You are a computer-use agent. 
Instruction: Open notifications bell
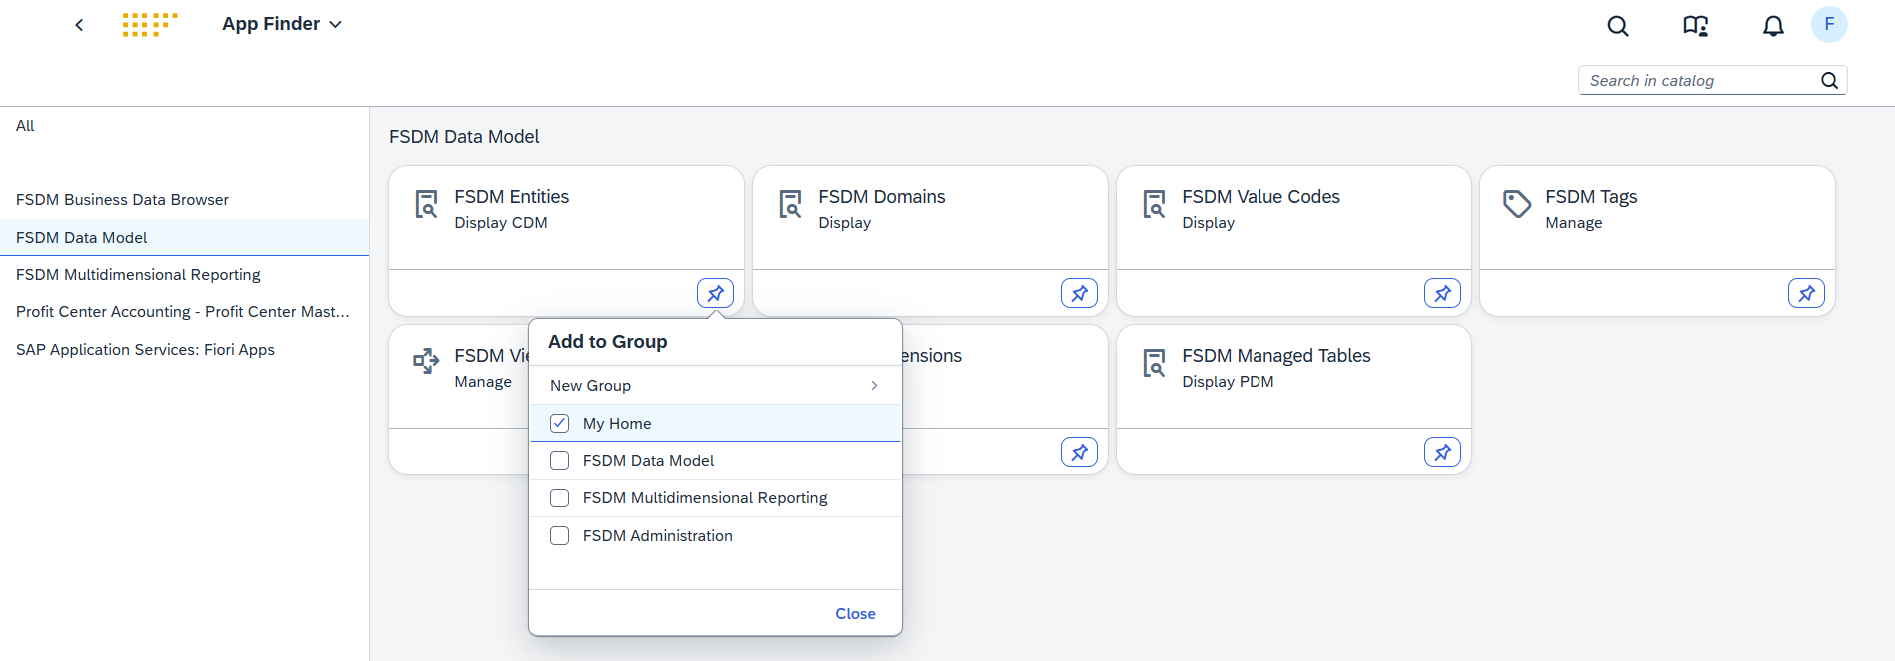click(x=1773, y=26)
